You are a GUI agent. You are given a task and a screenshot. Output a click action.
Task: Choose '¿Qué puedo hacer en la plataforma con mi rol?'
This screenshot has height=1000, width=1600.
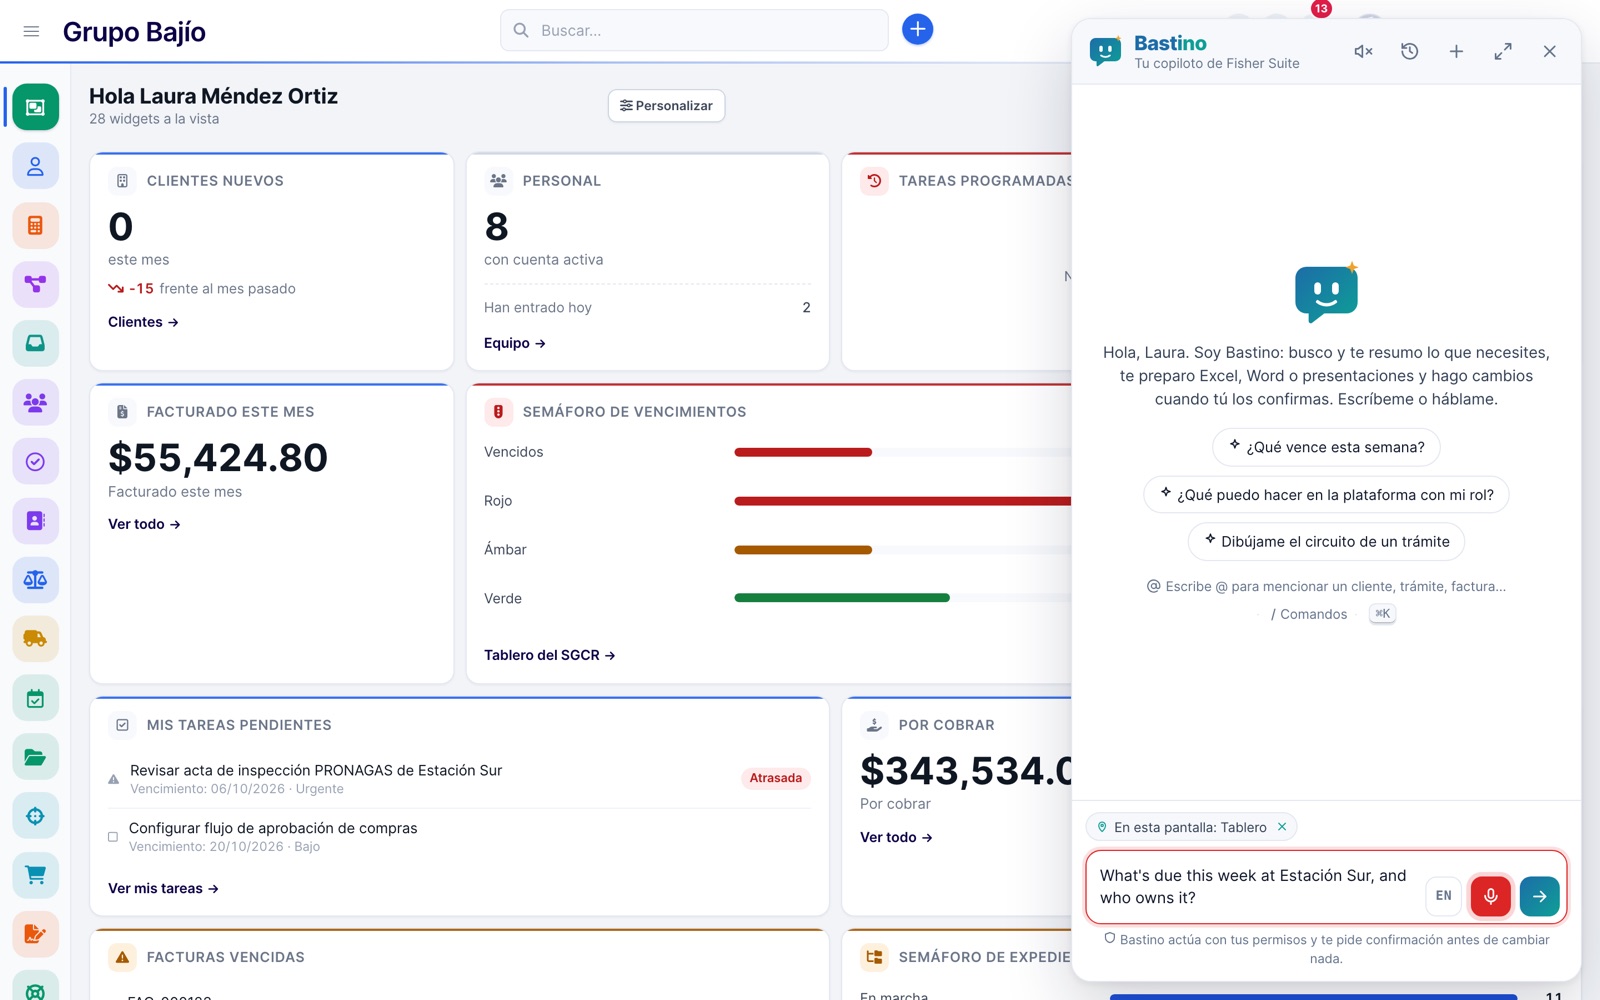(x=1326, y=494)
